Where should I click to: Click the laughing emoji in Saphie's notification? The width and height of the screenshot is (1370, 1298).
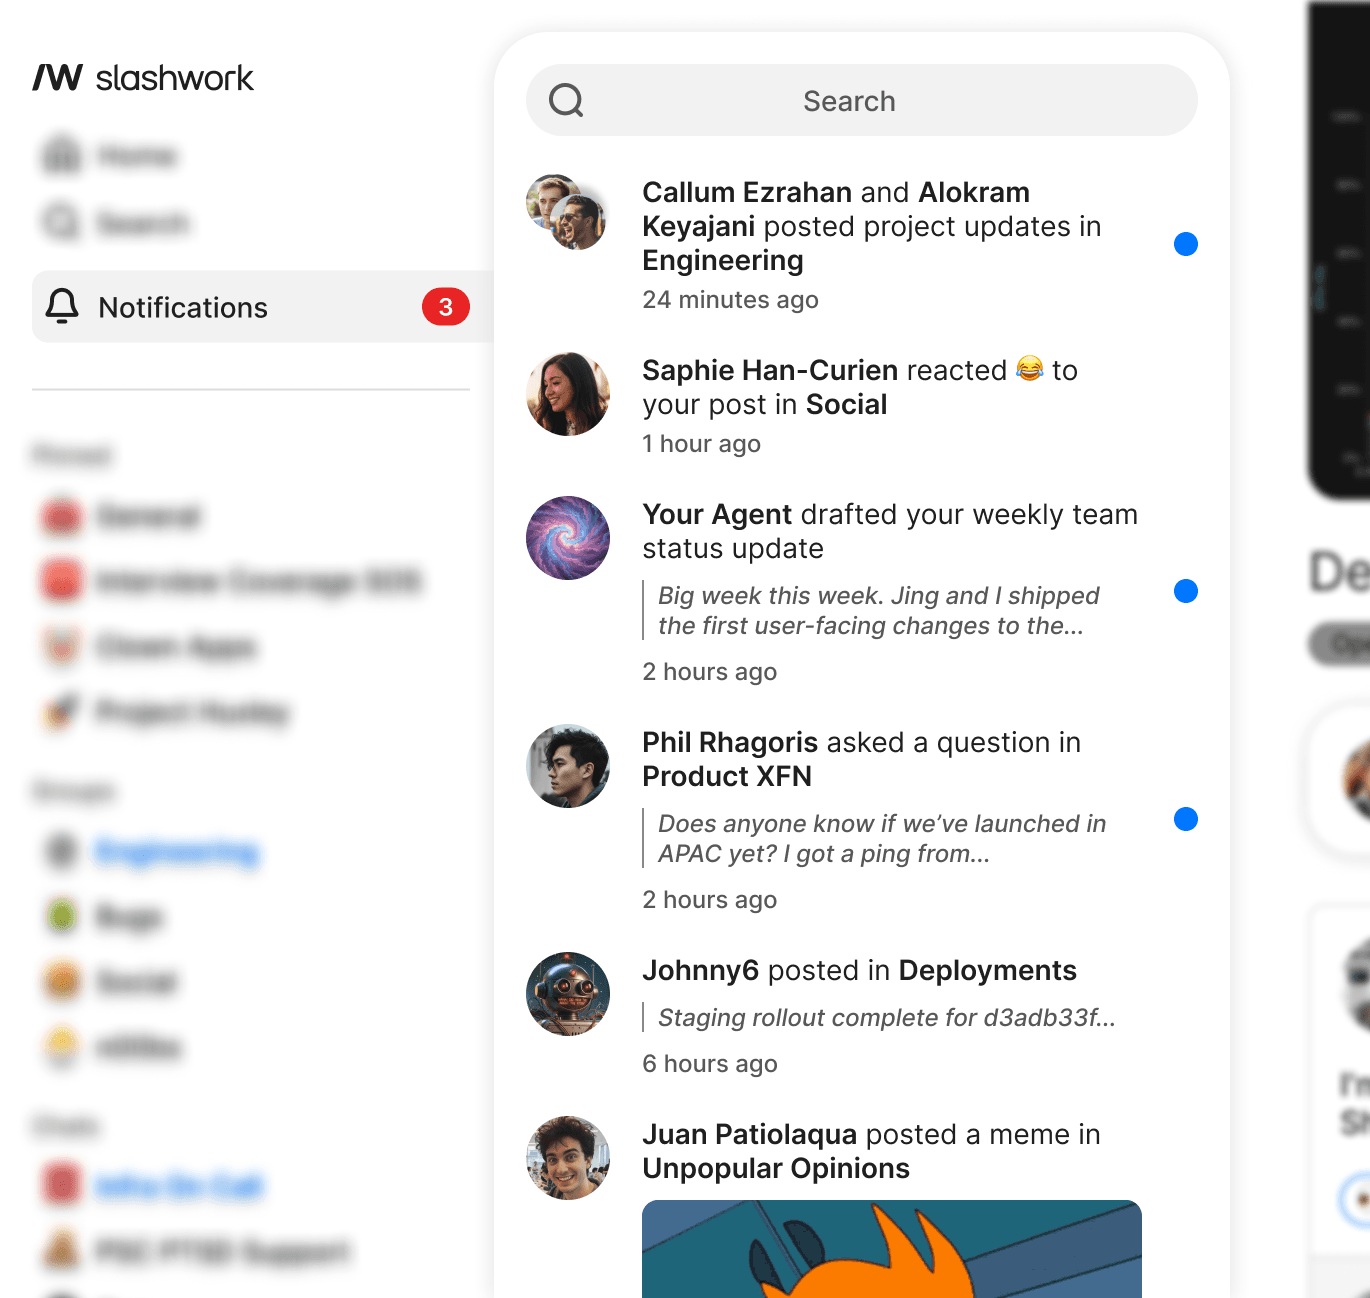pyautogui.click(x=1027, y=370)
